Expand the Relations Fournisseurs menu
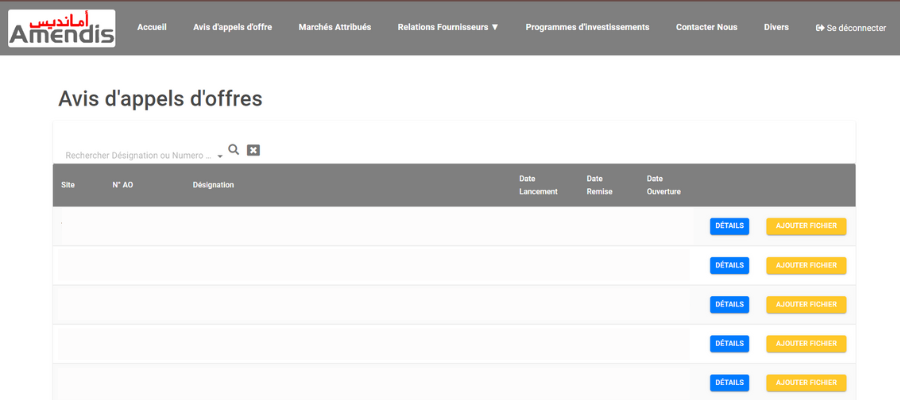 [447, 27]
